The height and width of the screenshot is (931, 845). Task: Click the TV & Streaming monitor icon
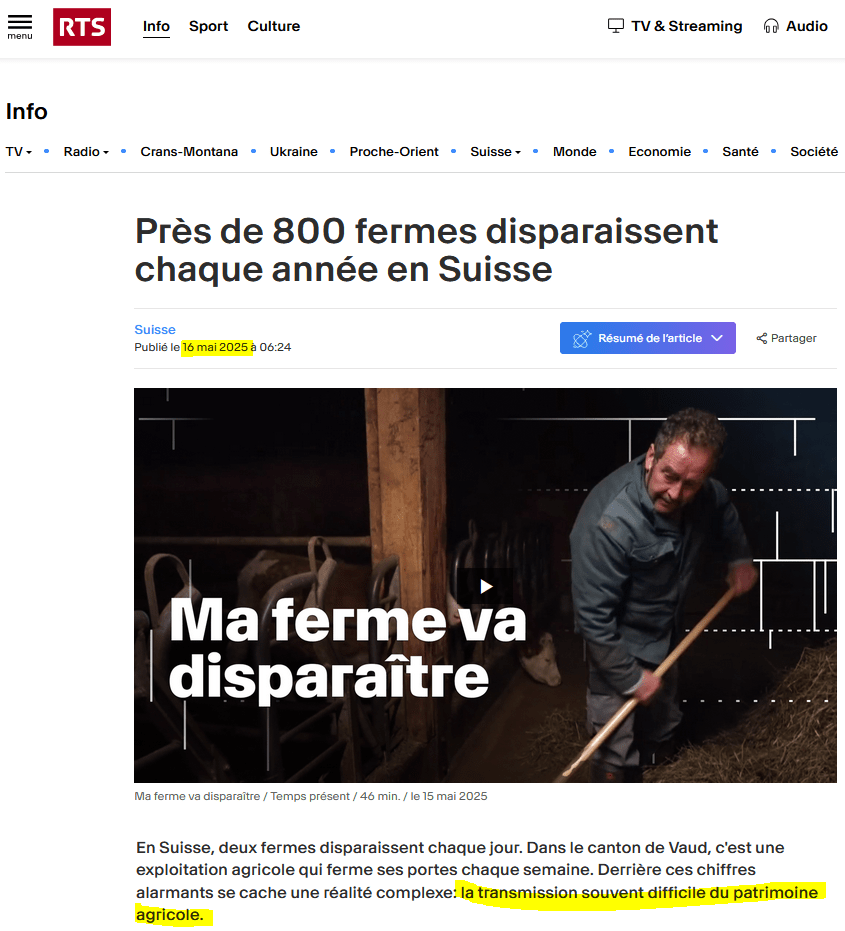point(616,26)
